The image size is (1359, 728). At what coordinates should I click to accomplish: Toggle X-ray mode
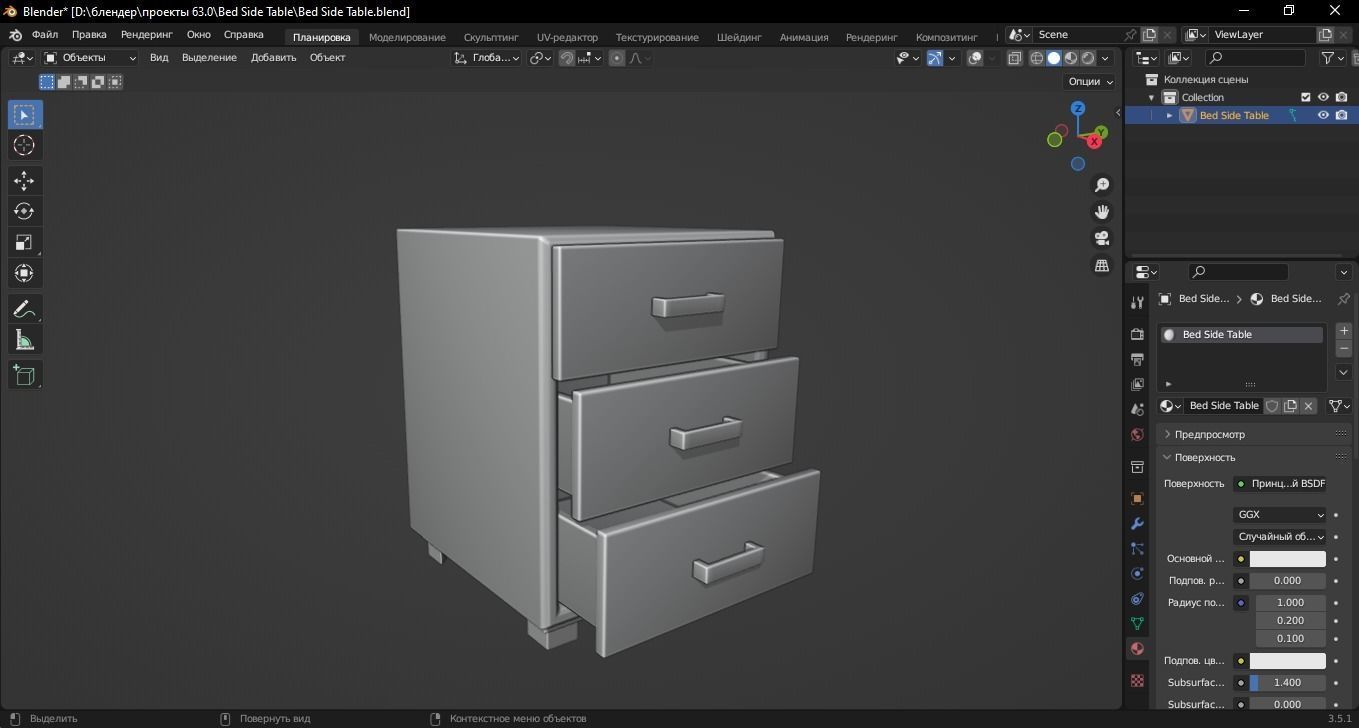coord(1014,58)
